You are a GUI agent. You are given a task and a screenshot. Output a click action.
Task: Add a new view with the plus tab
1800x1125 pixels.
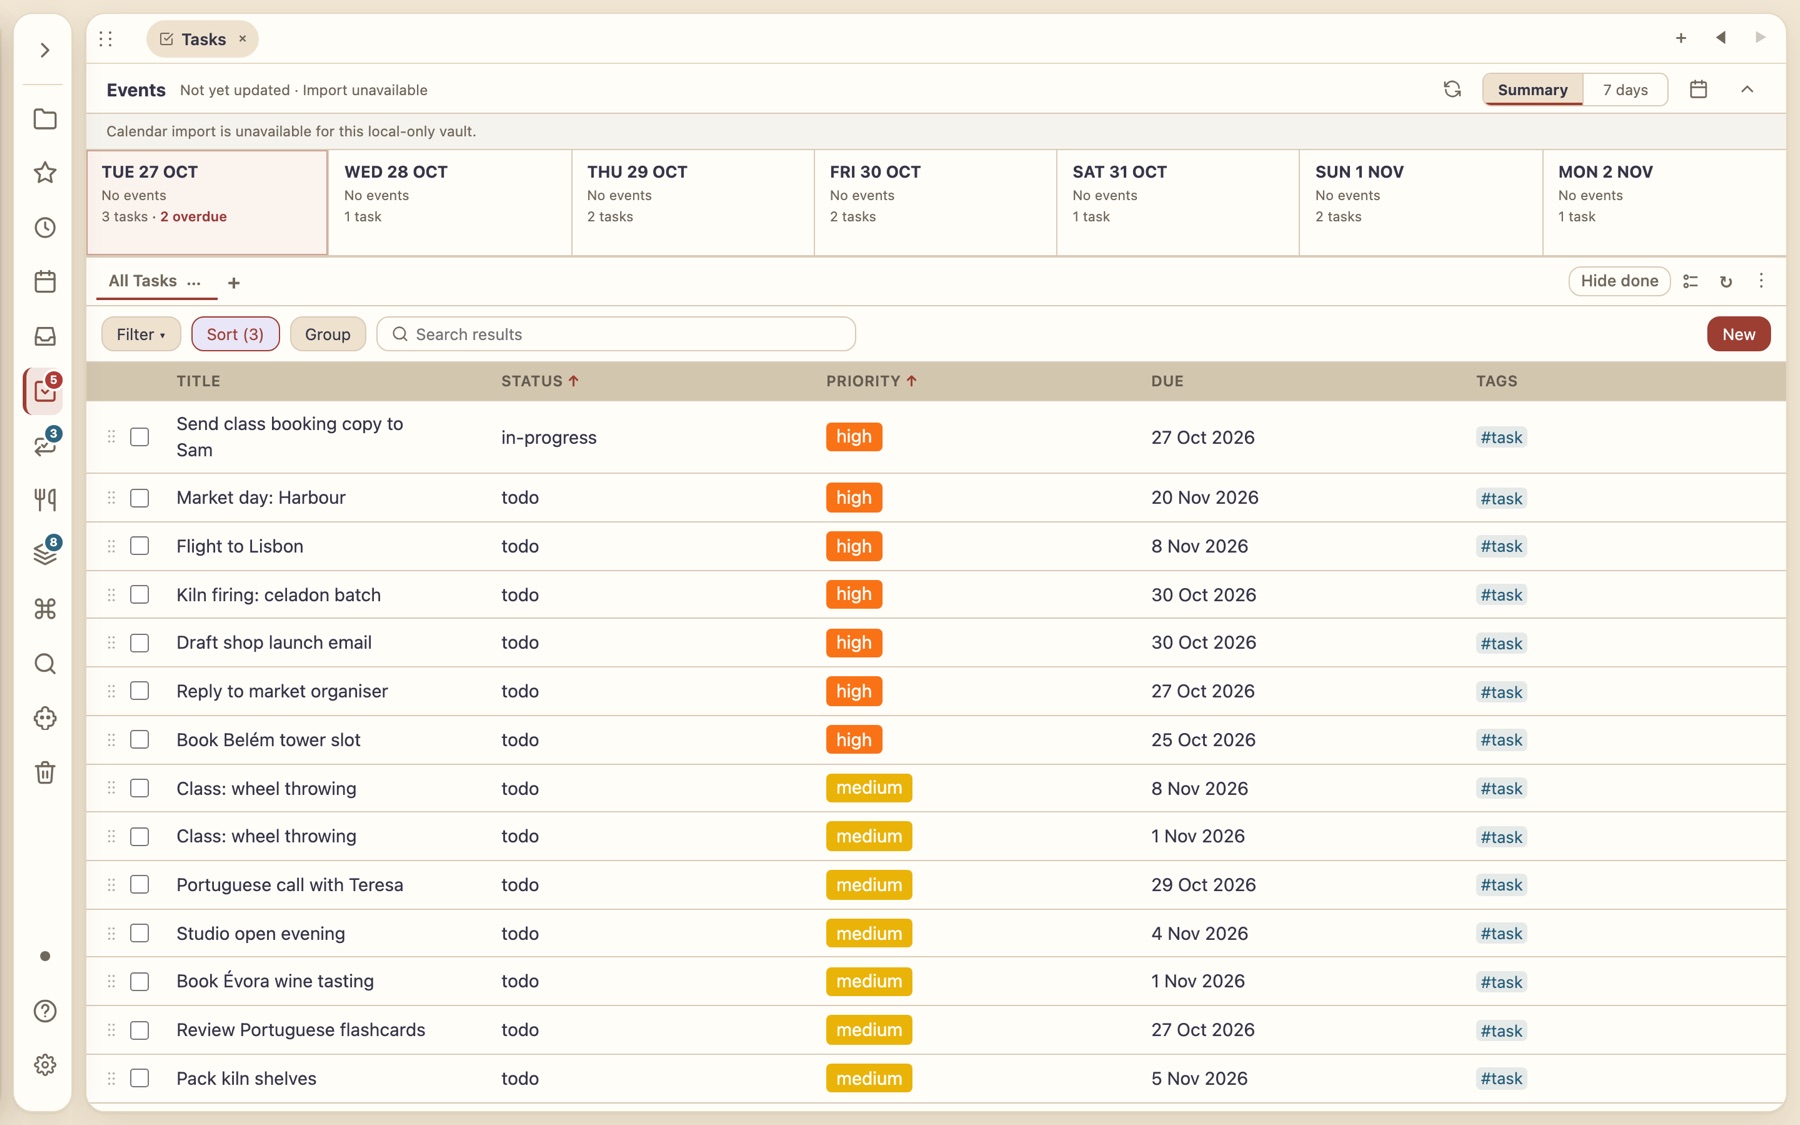[x=234, y=283]
